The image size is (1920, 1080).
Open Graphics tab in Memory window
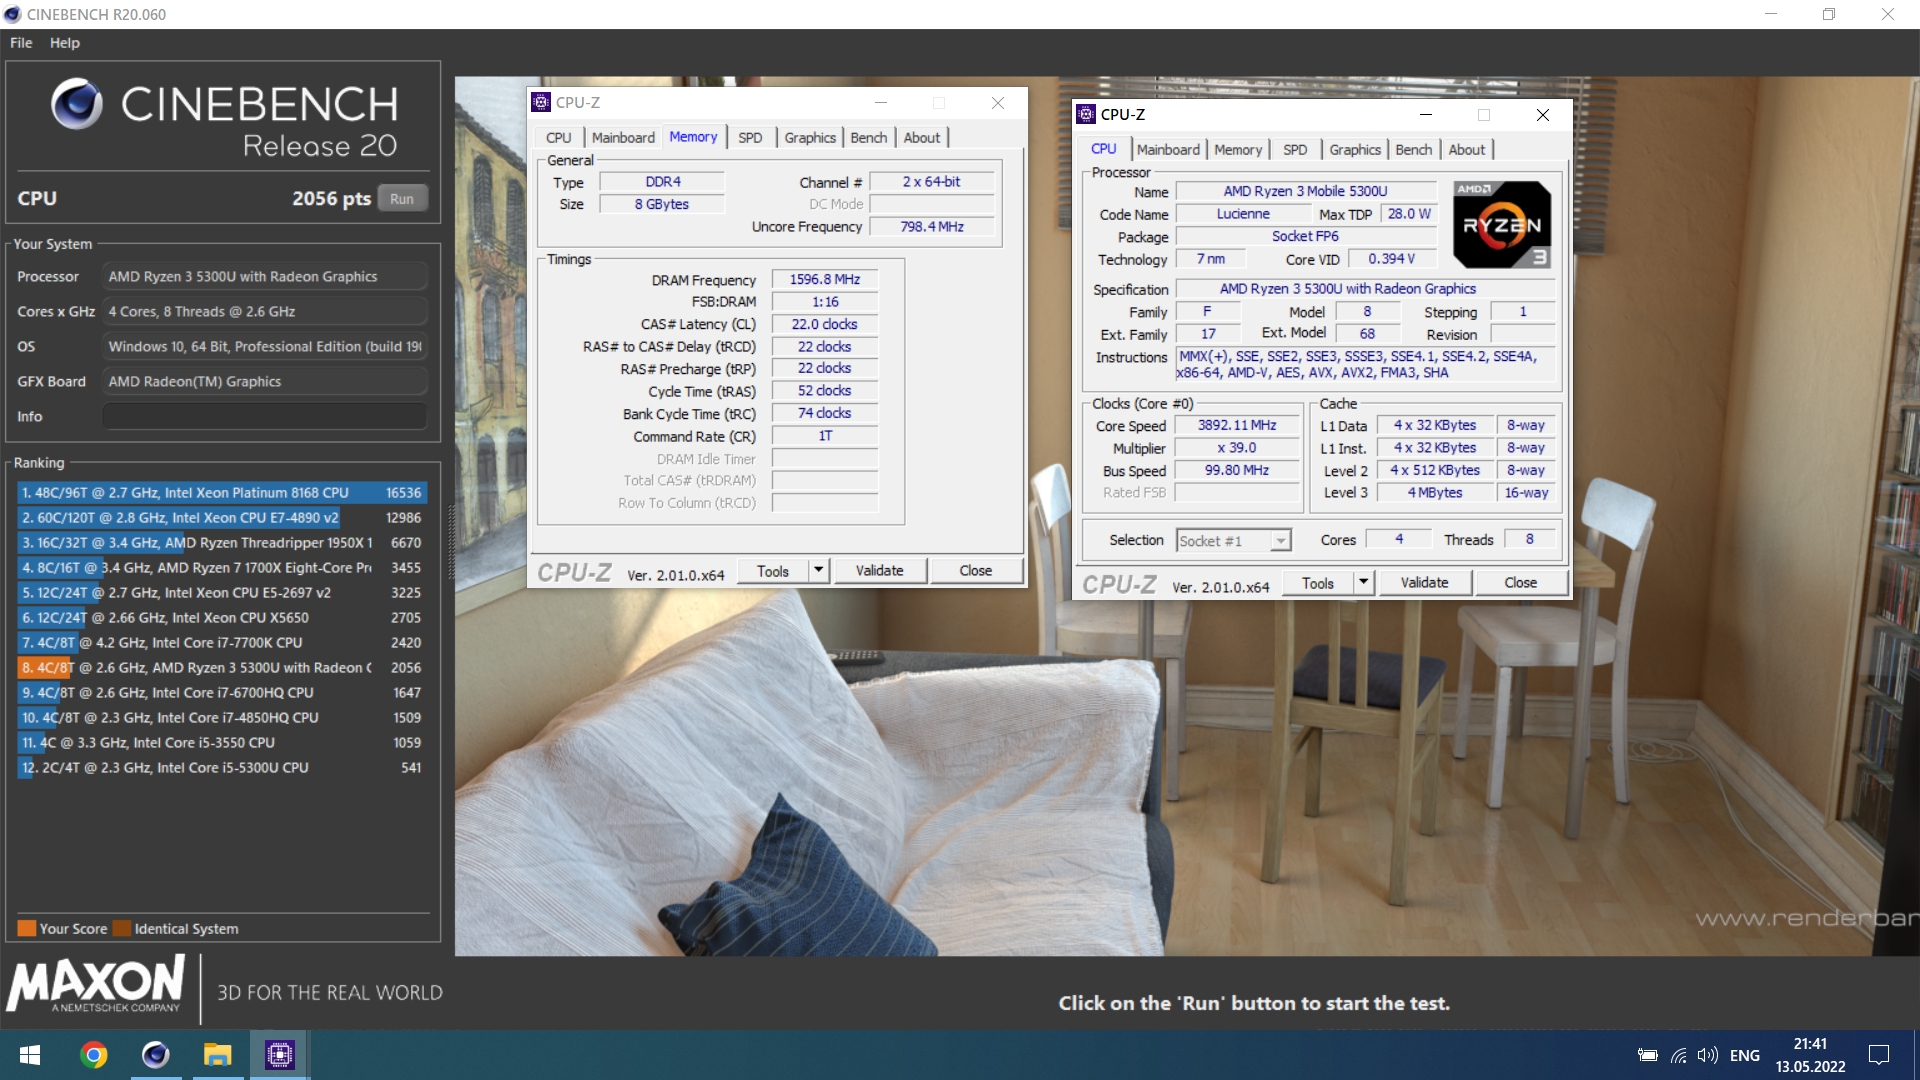pos(810,138)
